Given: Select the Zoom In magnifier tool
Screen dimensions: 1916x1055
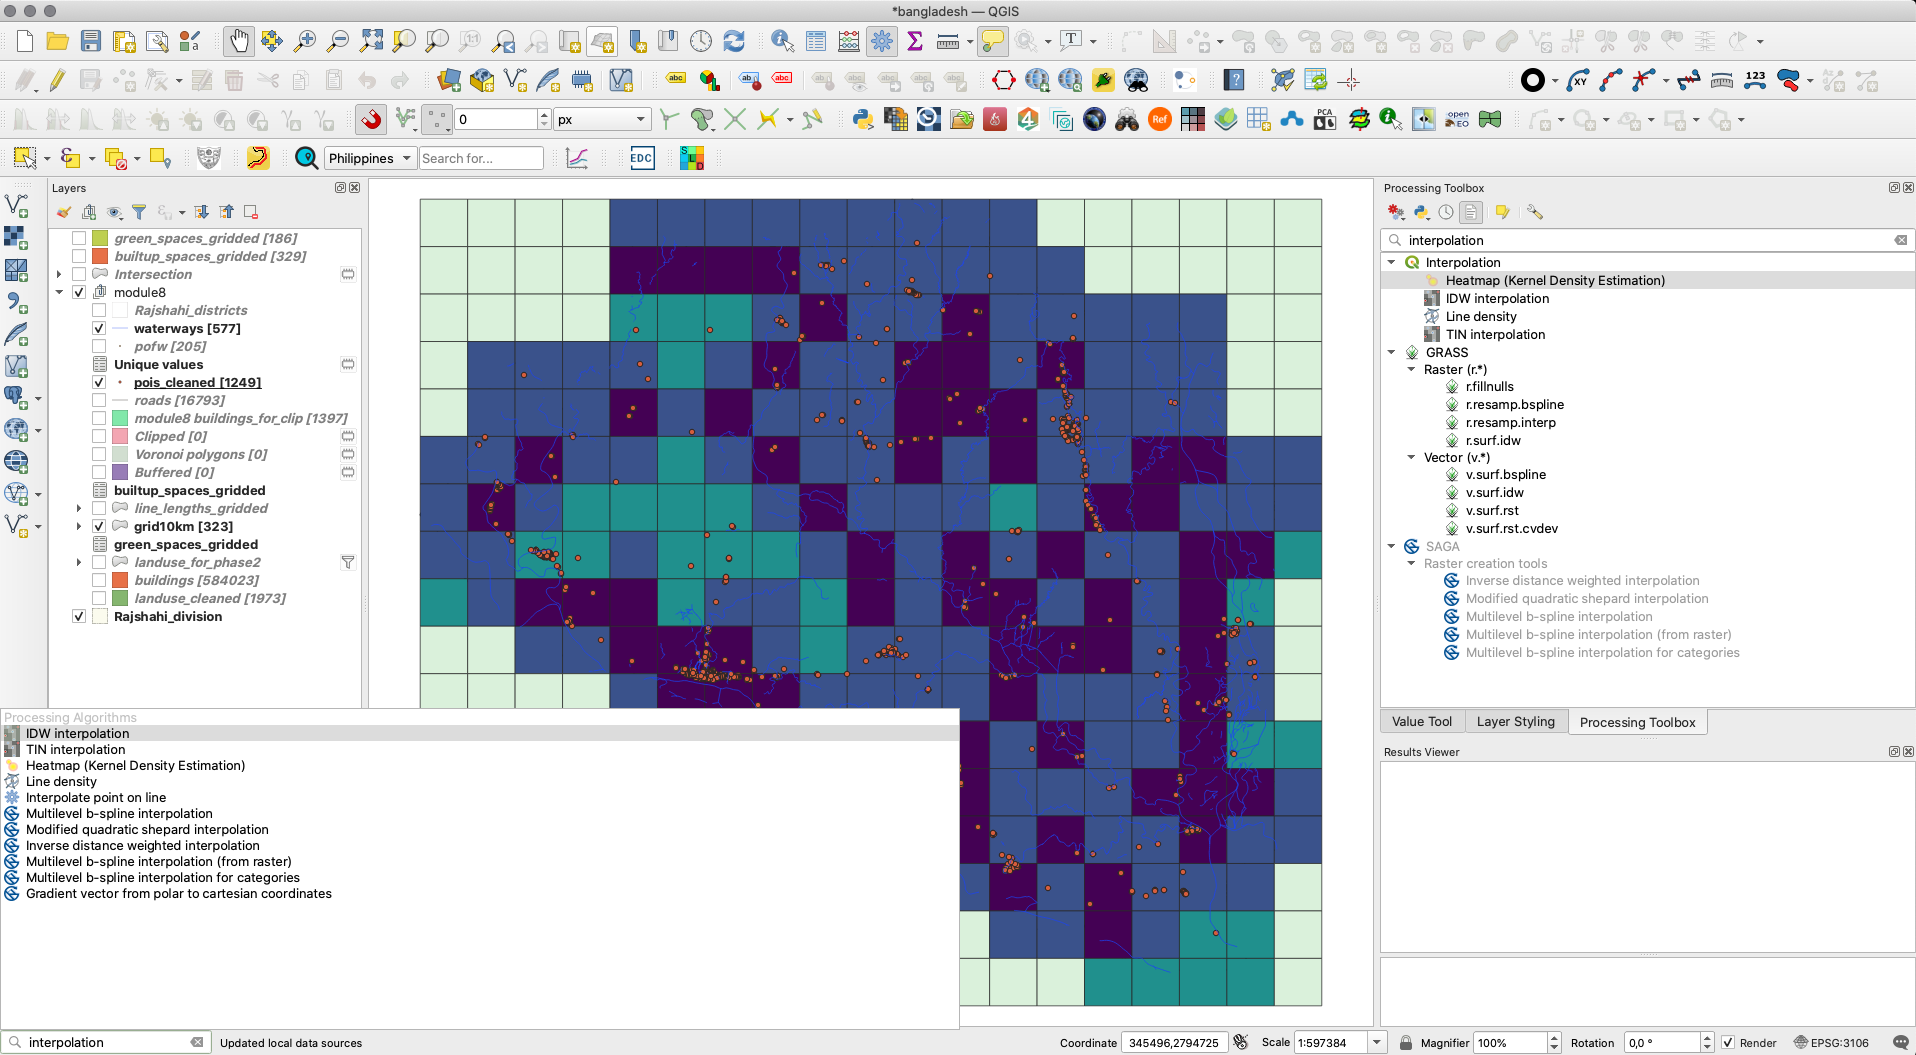Looking at the screenshot, I should point(305,41).
